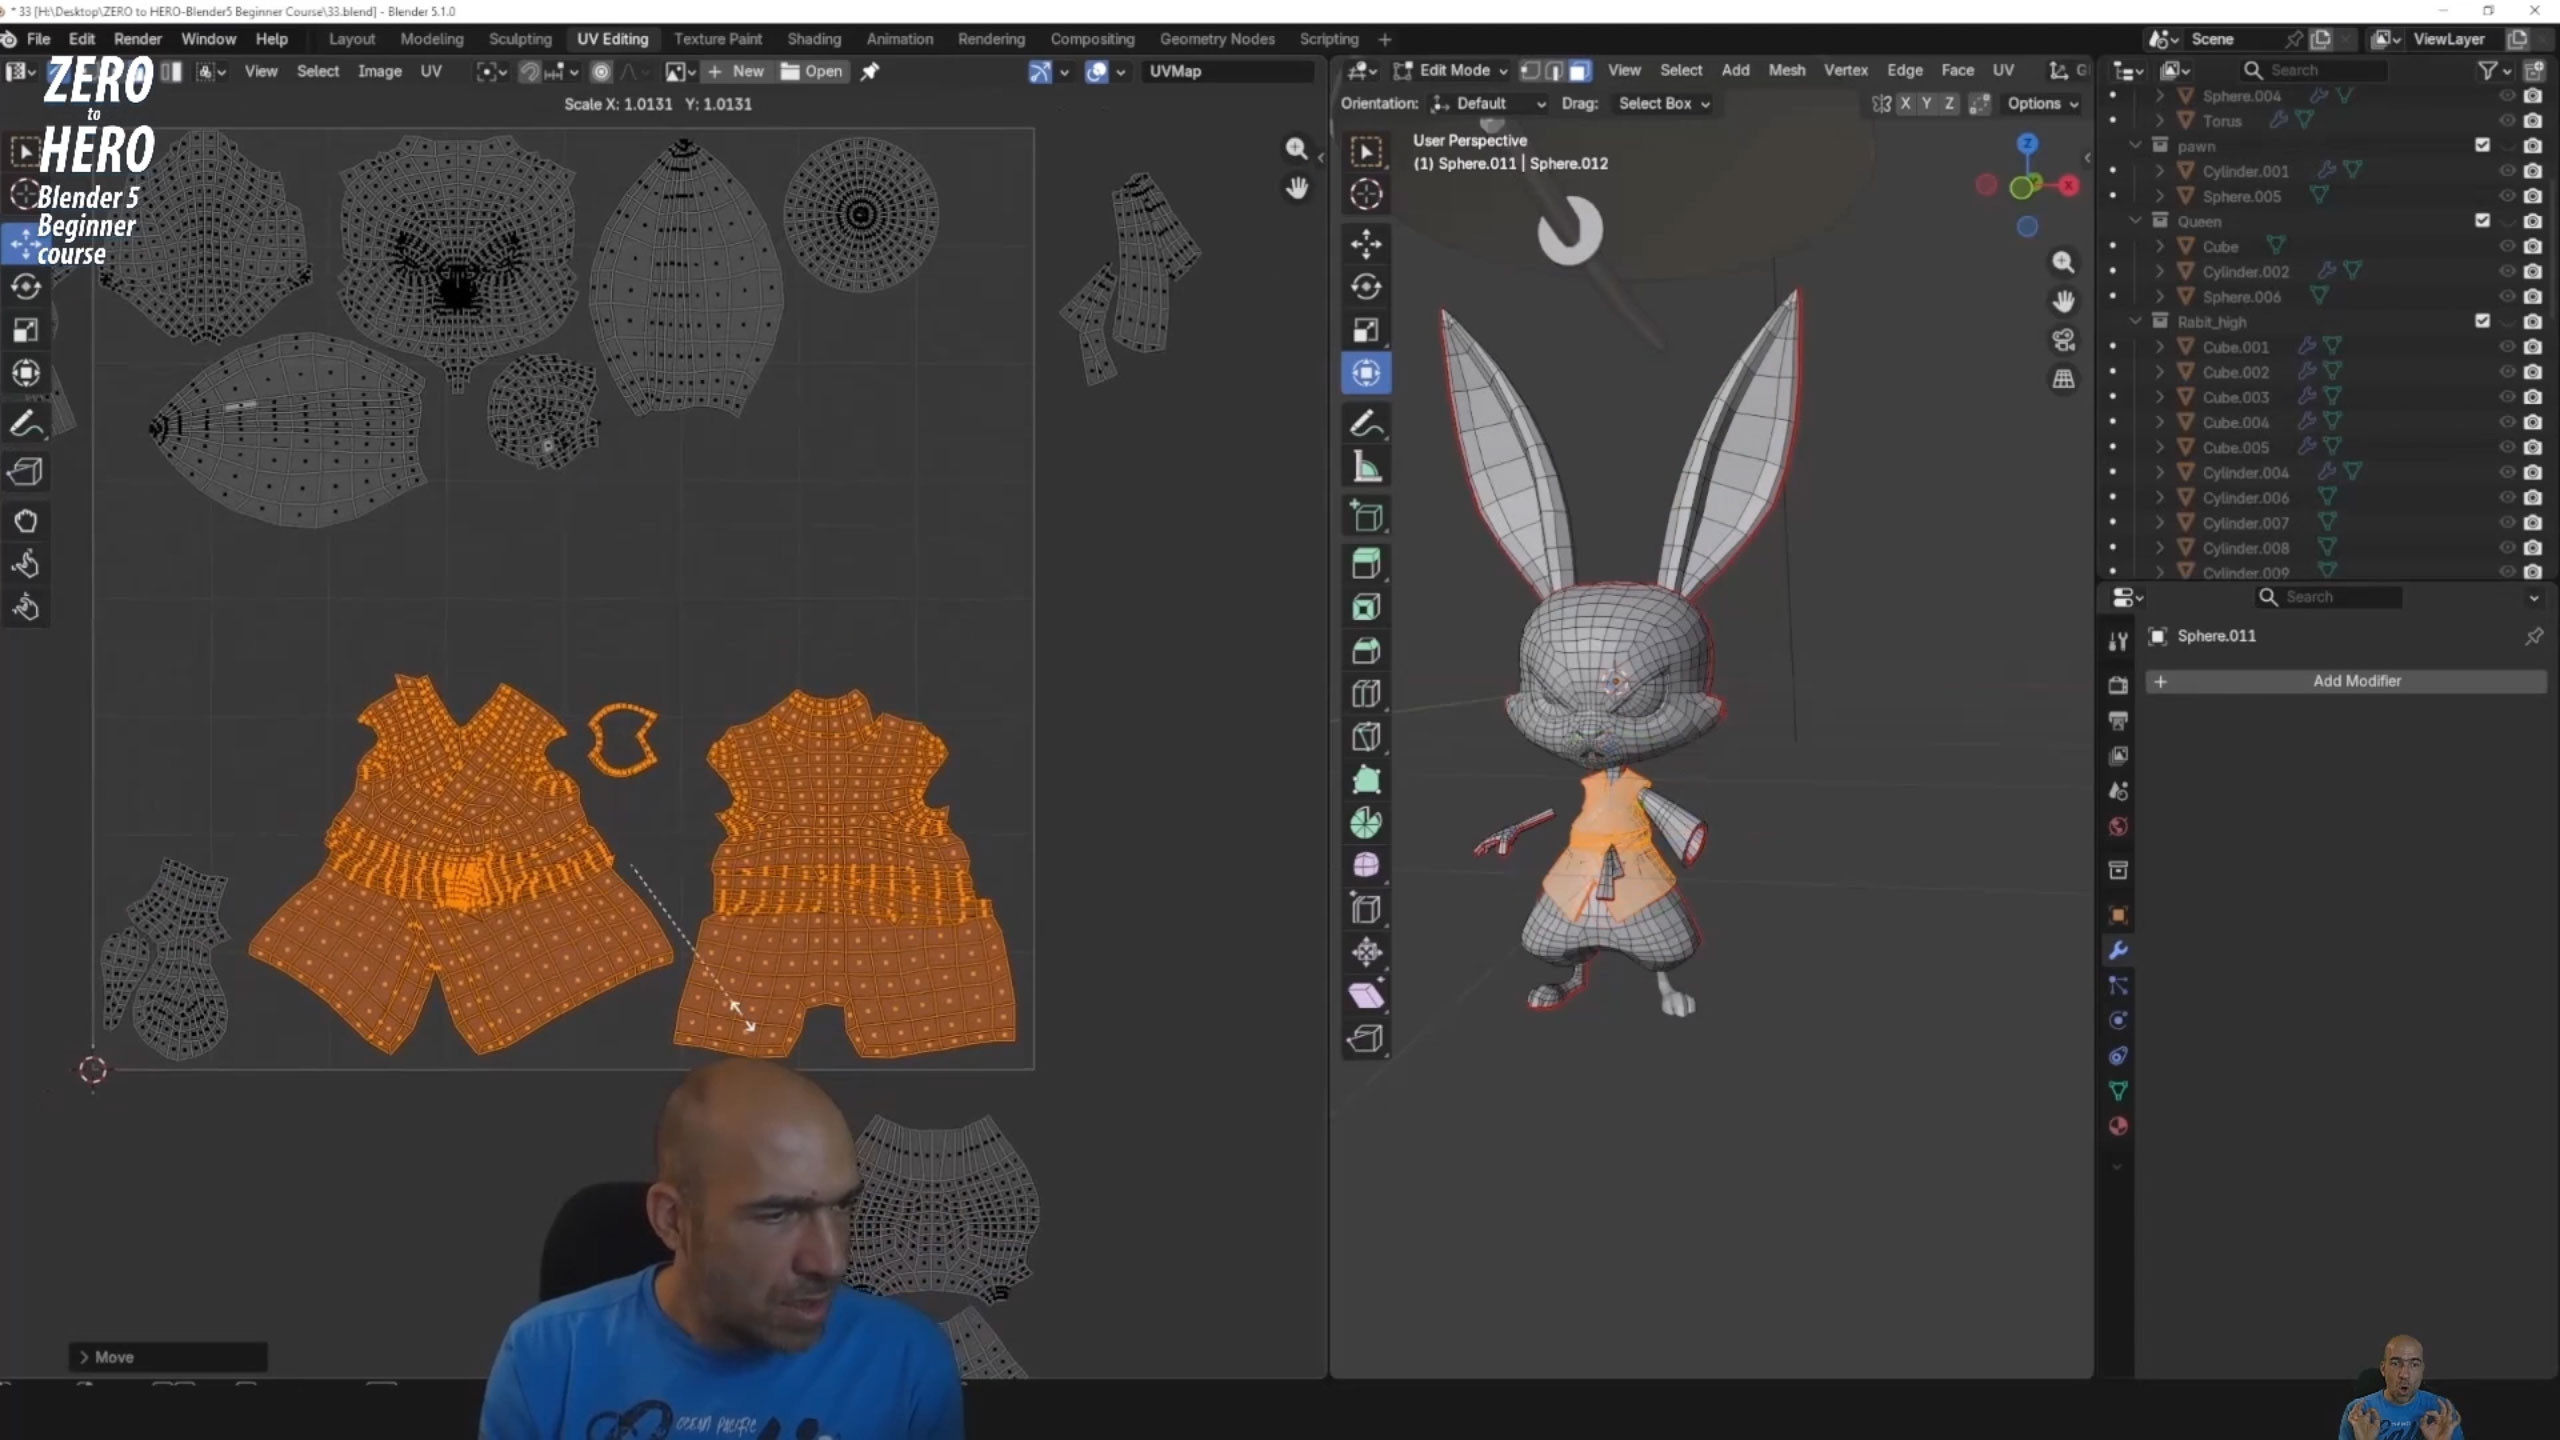Click the Add Modifier button
Viewport: 2560px width, 1440px height.
(x=2346, y=681)
